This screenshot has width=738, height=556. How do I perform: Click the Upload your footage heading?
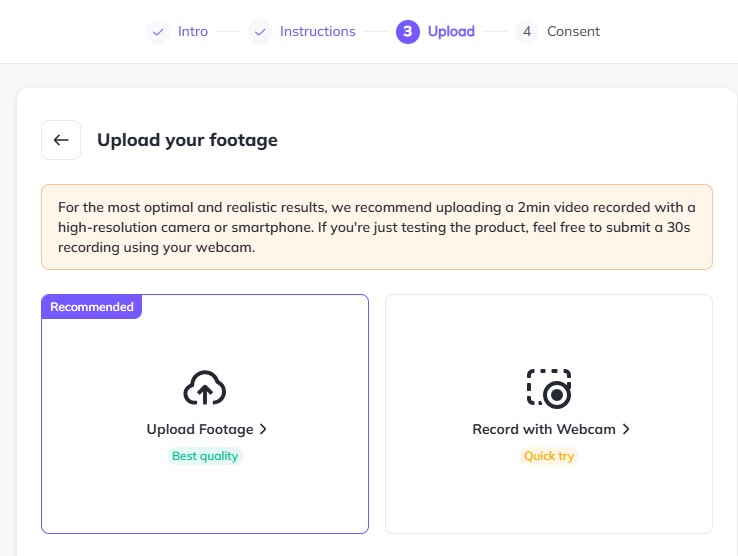click(187, 140)
